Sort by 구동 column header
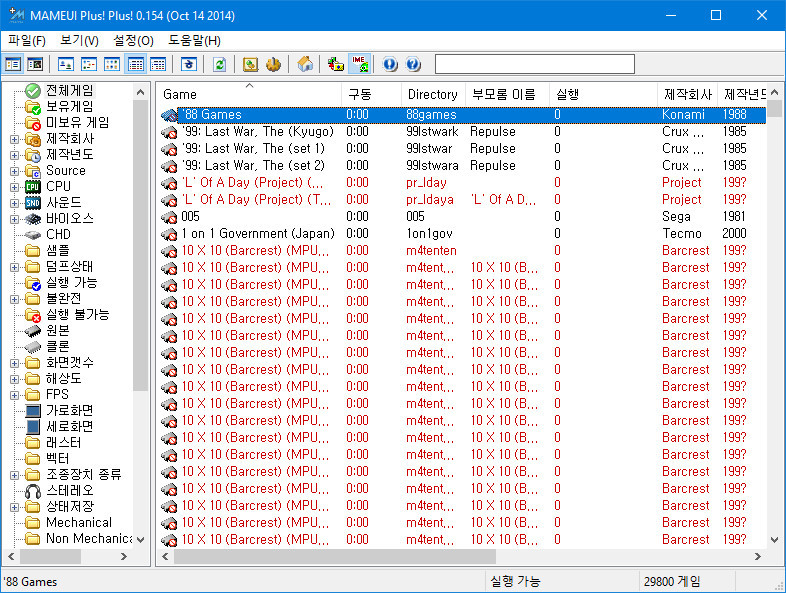Viewport: 786px width, 593px height. 371,95
